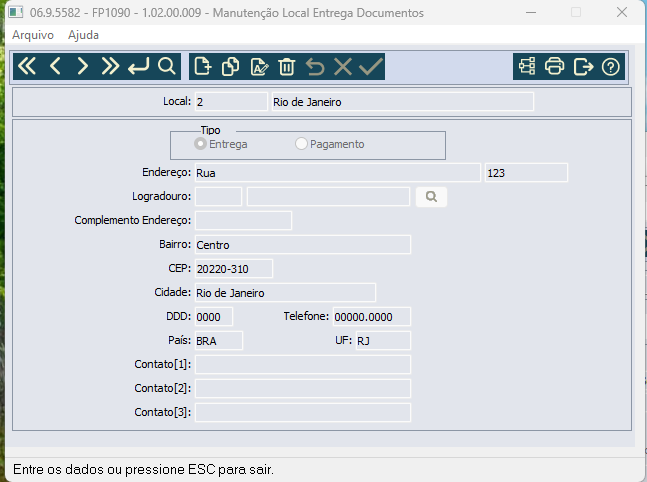647x482 pixels.
Task: Click the address number field 123
Action: click(x=526, y=173)
